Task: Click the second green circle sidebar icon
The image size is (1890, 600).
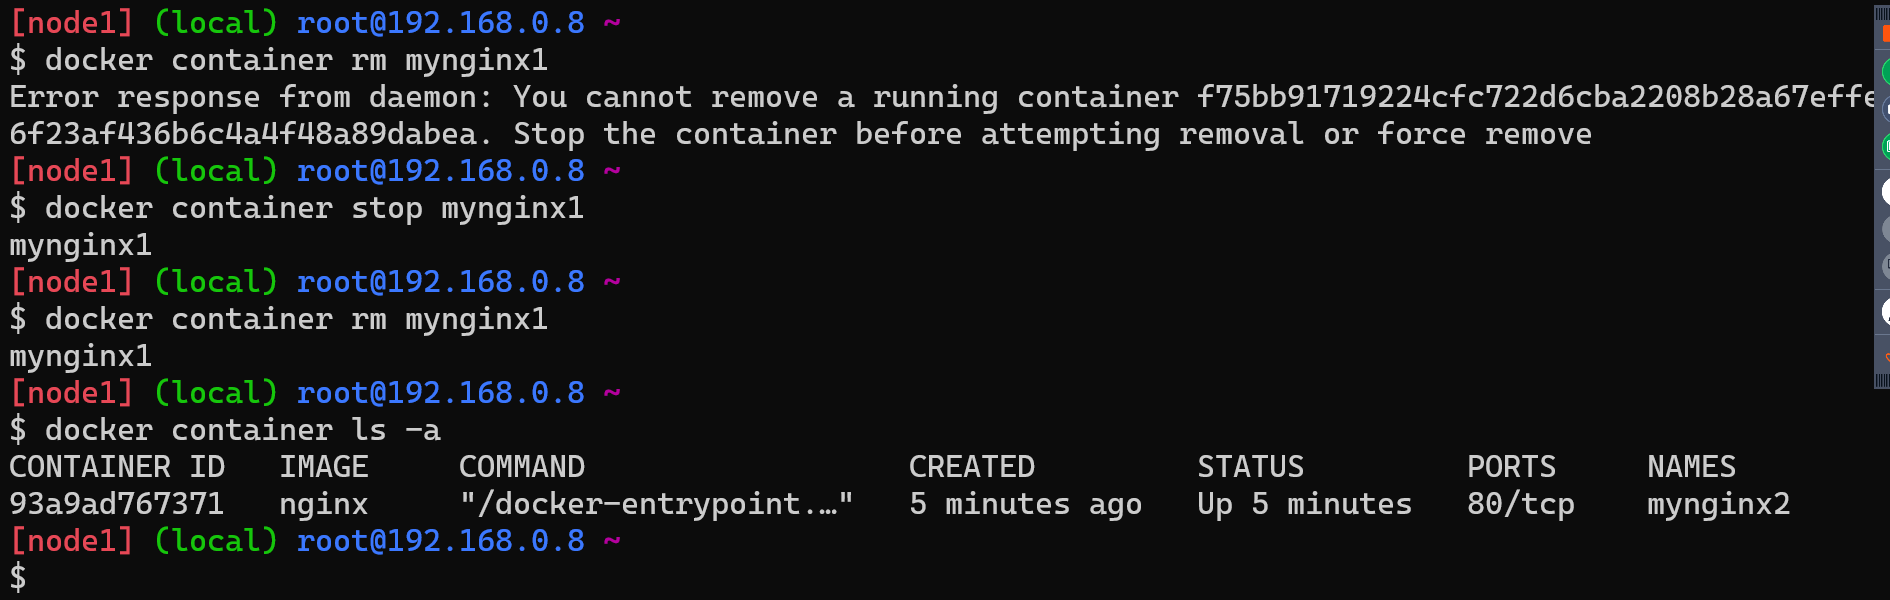Action: pyautogui.click(x=1885, y=147)
